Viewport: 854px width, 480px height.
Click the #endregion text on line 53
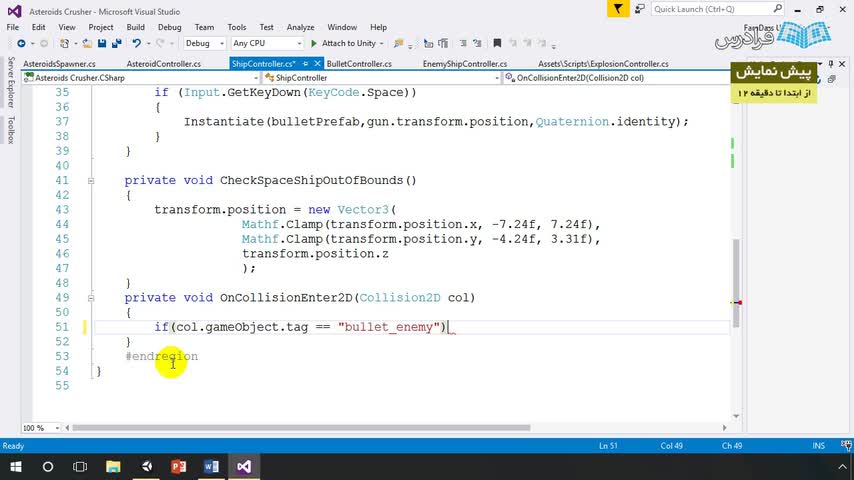tap(162, 356)
